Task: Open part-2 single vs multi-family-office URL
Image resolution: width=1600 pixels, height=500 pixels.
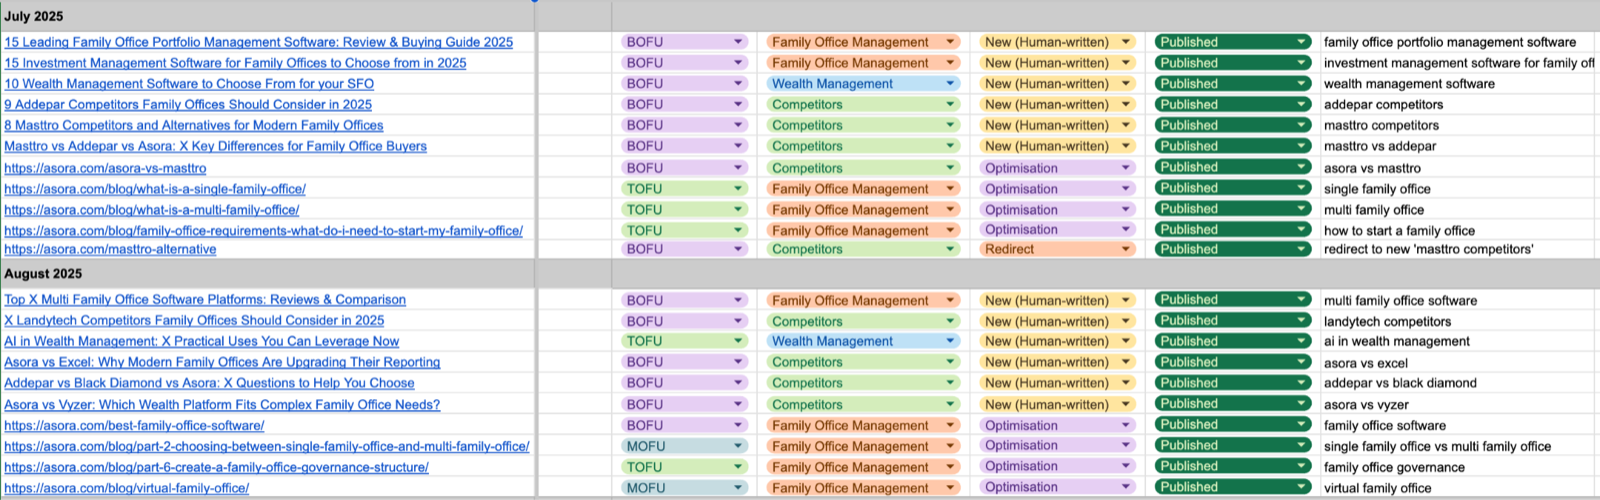Action: [x=267, y=446]
